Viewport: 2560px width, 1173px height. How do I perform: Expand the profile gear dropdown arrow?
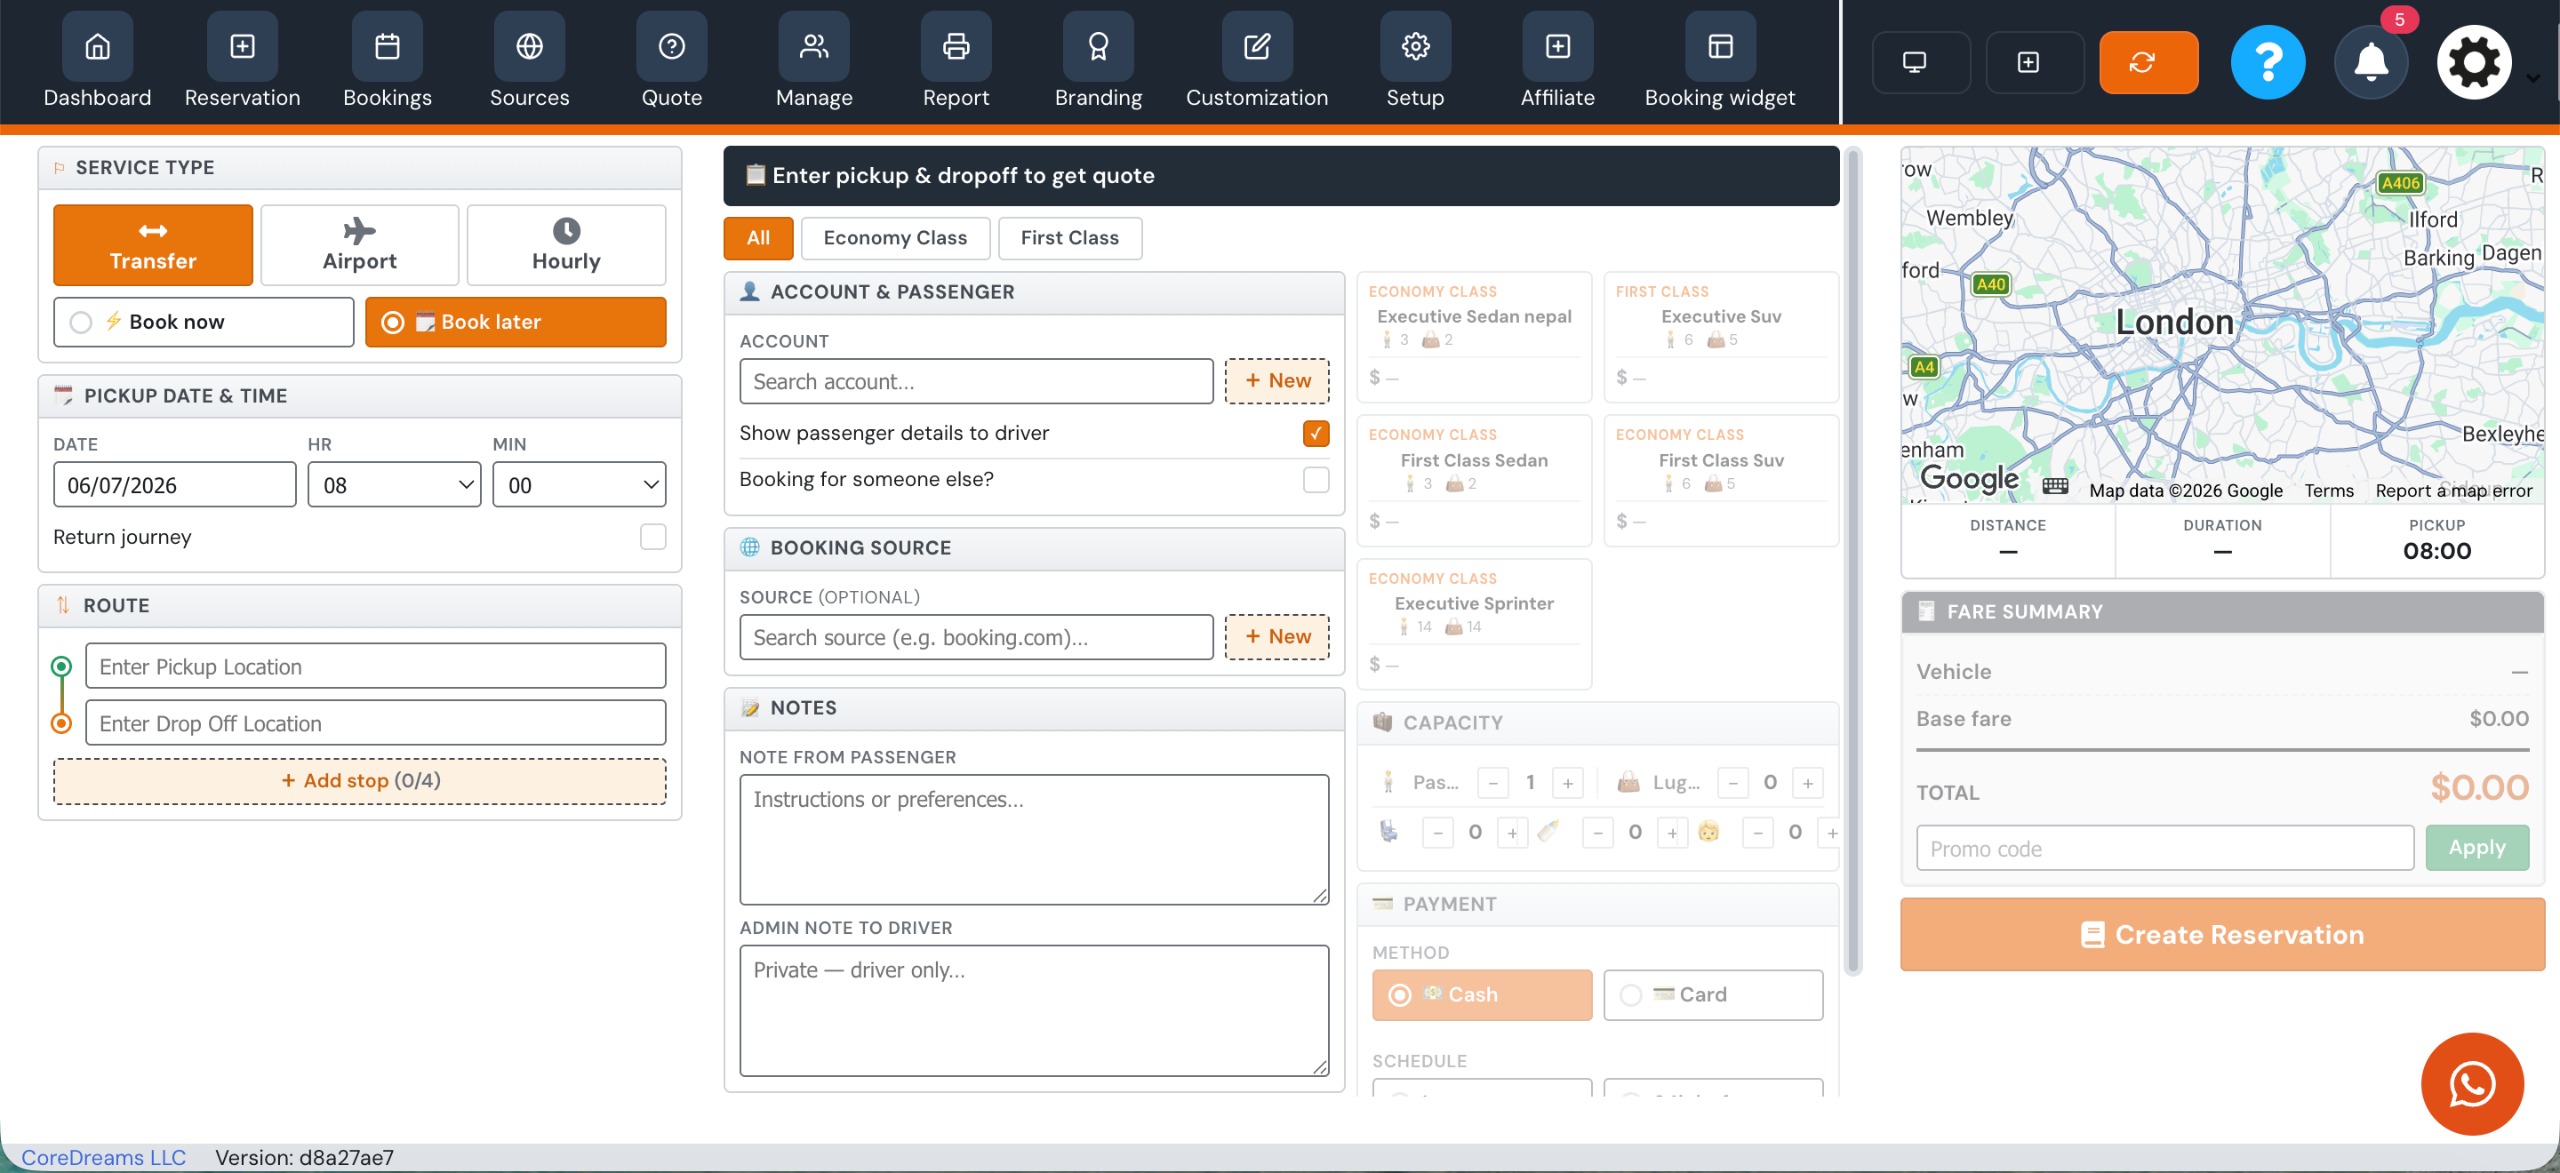[2533, 78]
